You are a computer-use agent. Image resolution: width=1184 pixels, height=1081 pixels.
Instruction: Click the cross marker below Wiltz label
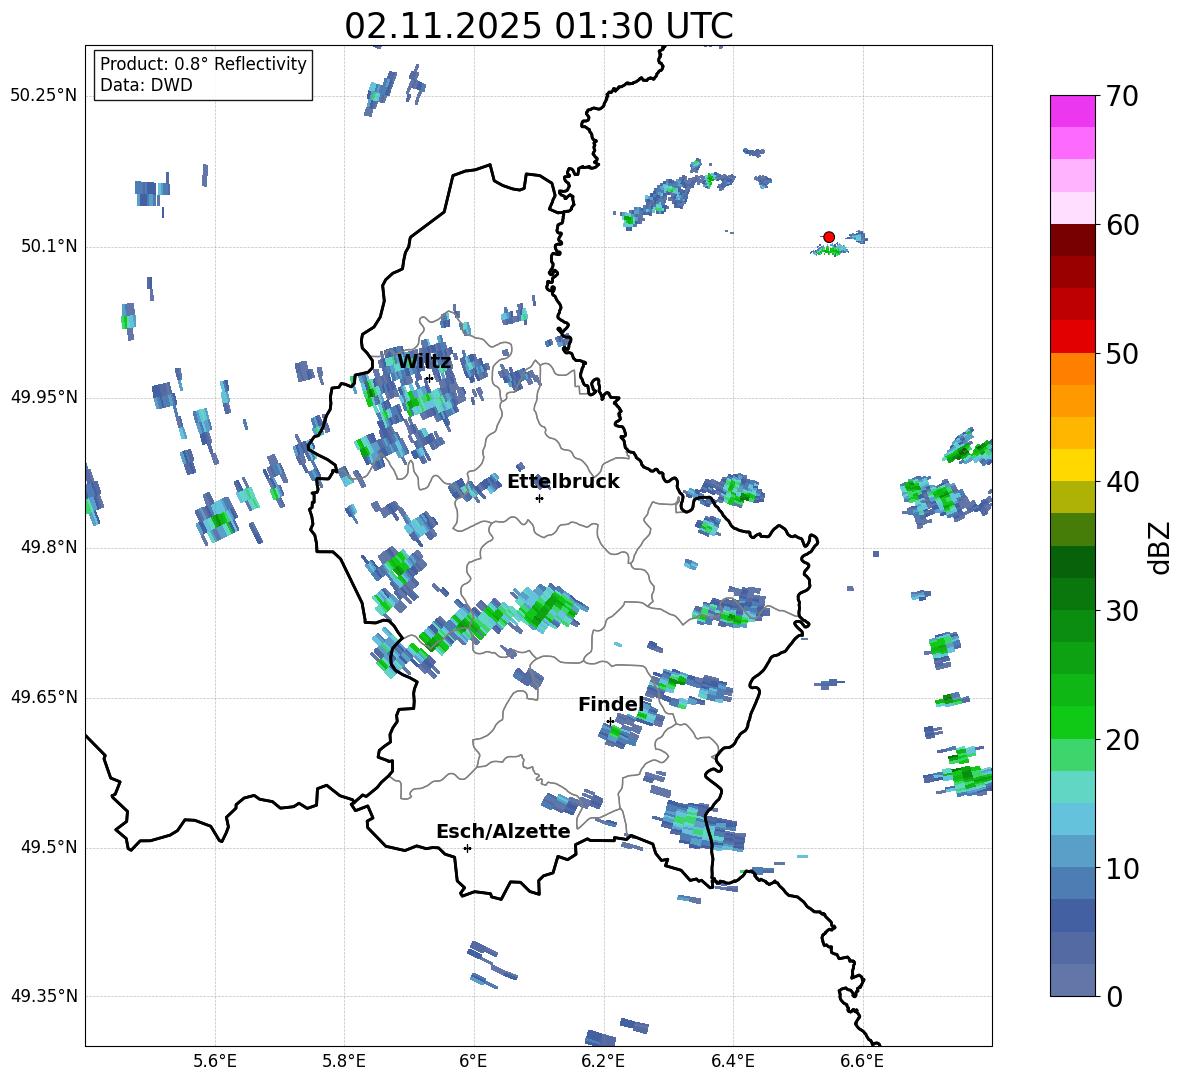(429, 378)
